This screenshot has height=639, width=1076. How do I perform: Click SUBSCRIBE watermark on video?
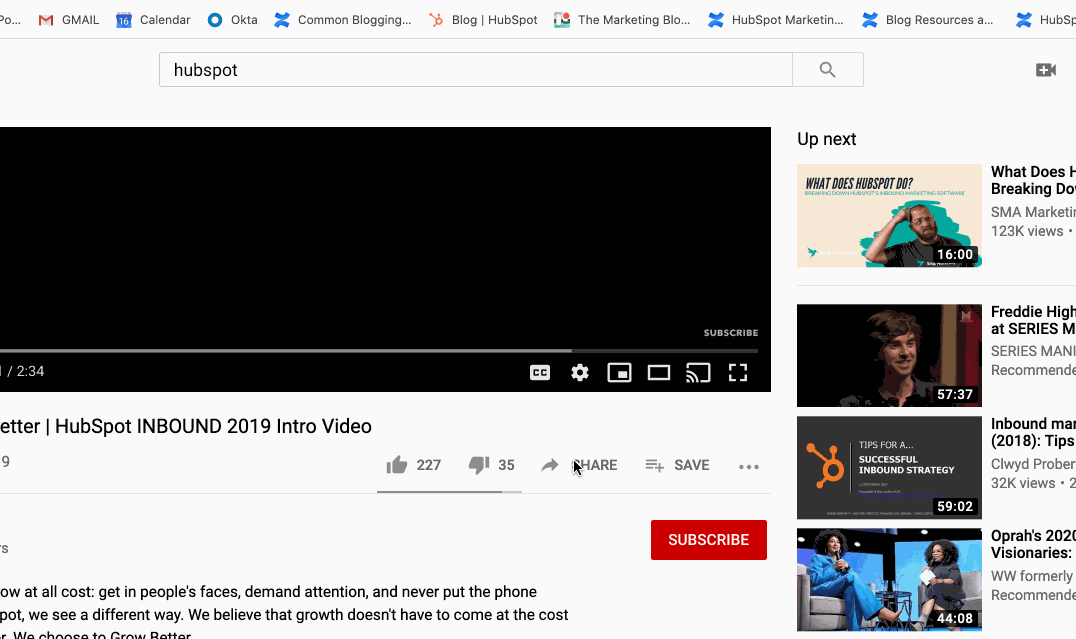pyautogui.click(x=731, y=333)
